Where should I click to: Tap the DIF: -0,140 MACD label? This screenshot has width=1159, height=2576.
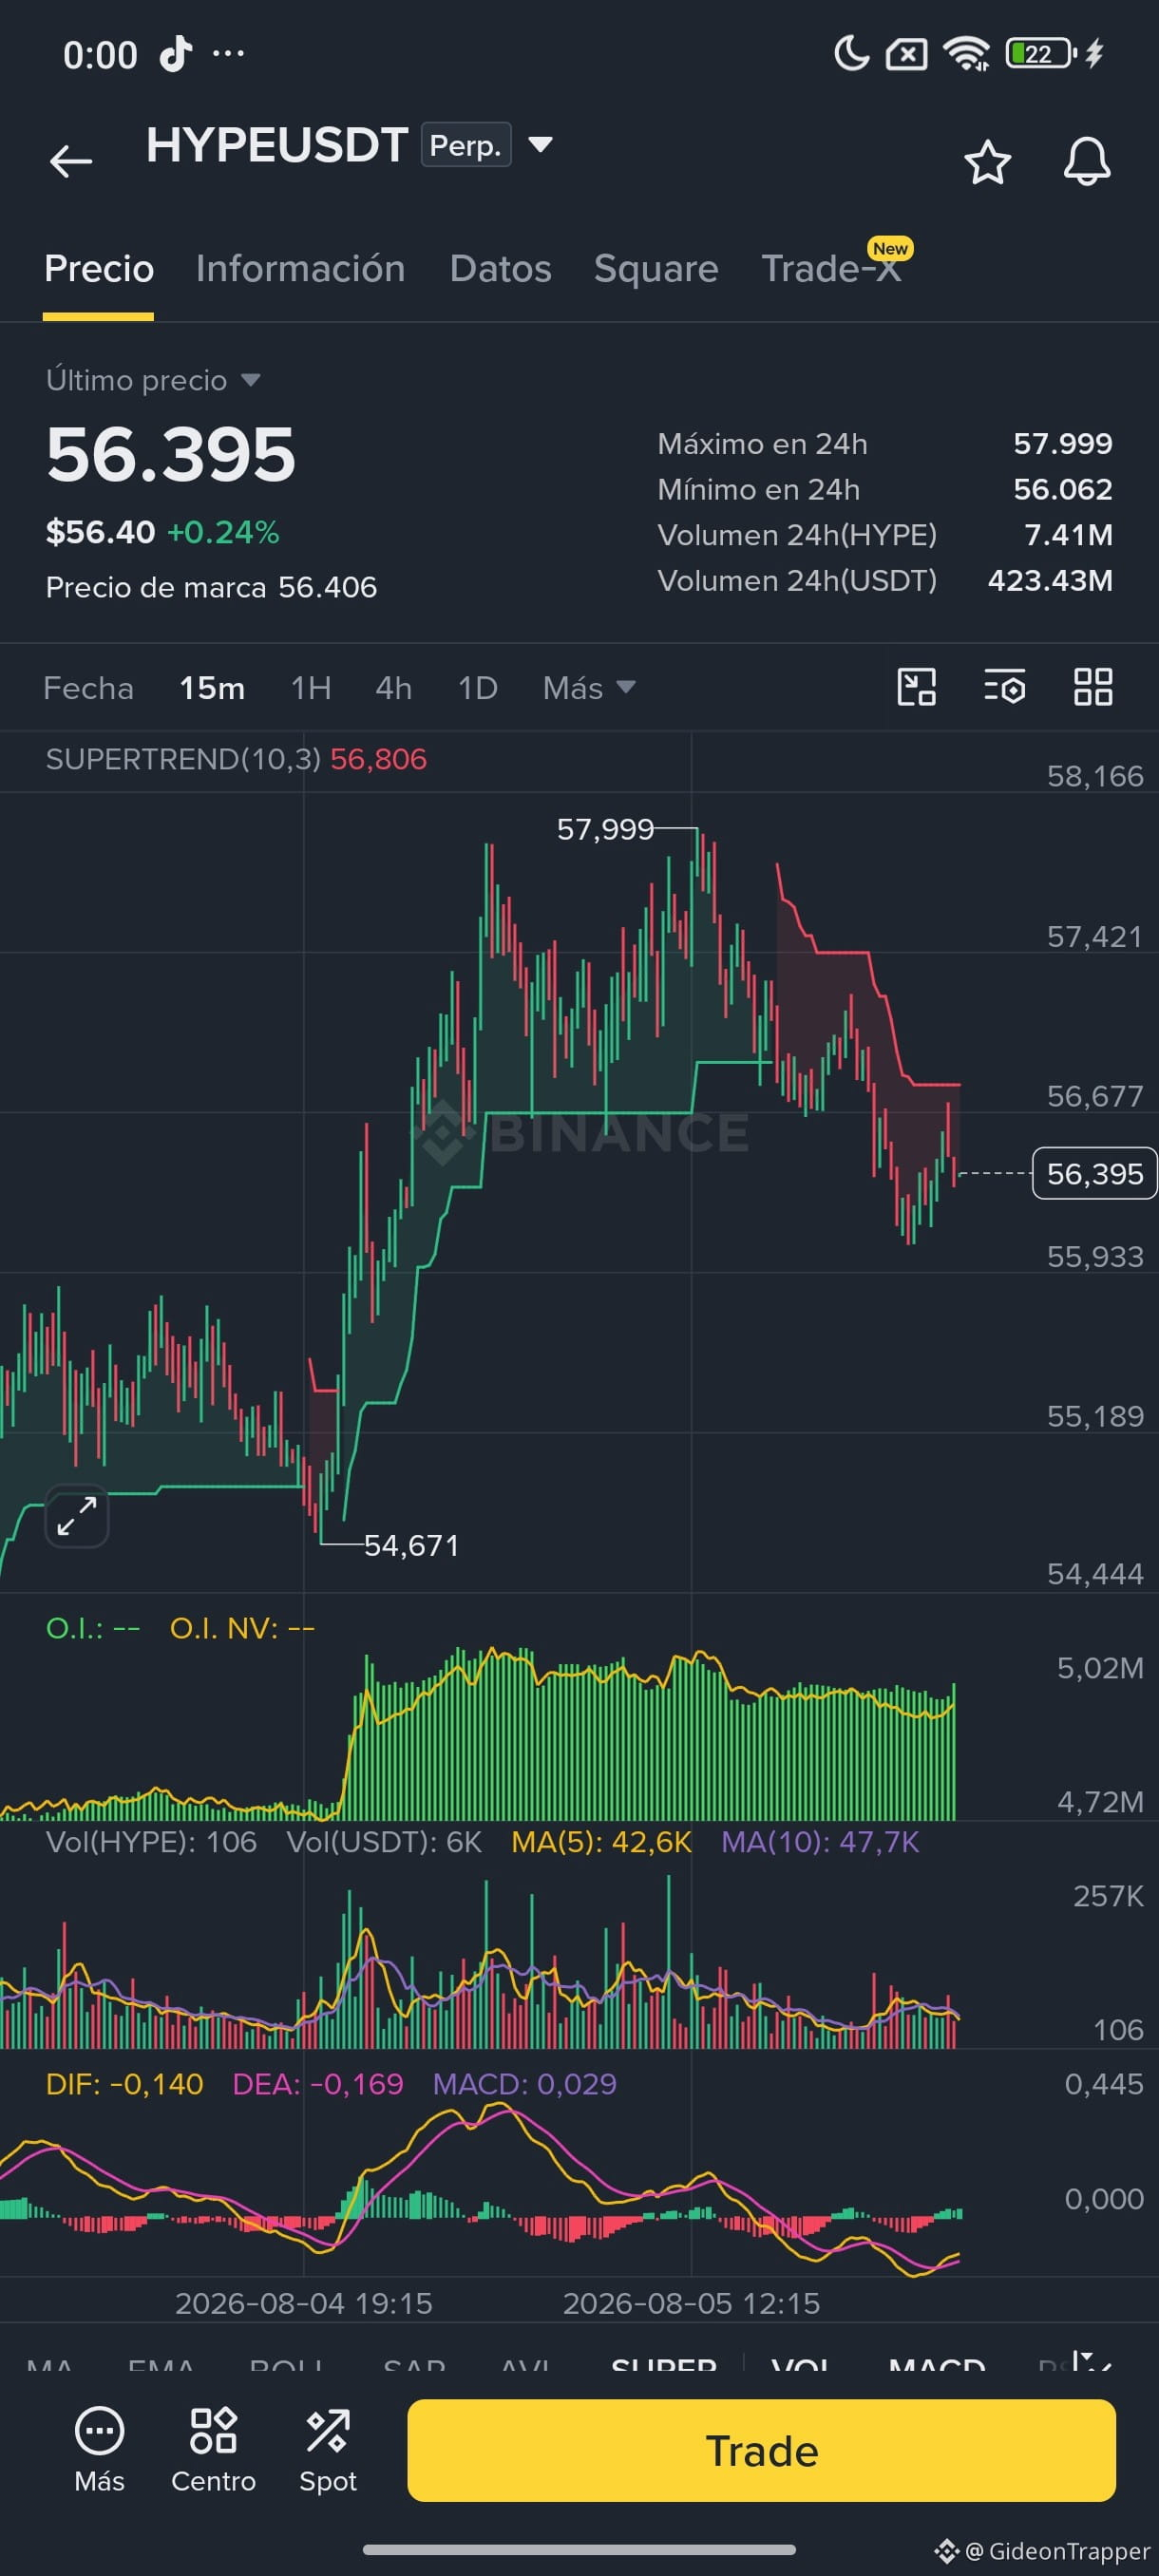pos(124,2084)
